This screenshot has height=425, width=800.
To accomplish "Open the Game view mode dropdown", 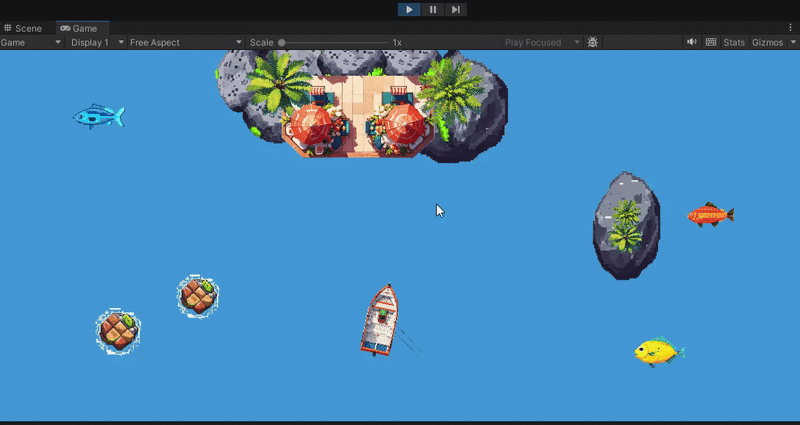I will tap(31, 42).
